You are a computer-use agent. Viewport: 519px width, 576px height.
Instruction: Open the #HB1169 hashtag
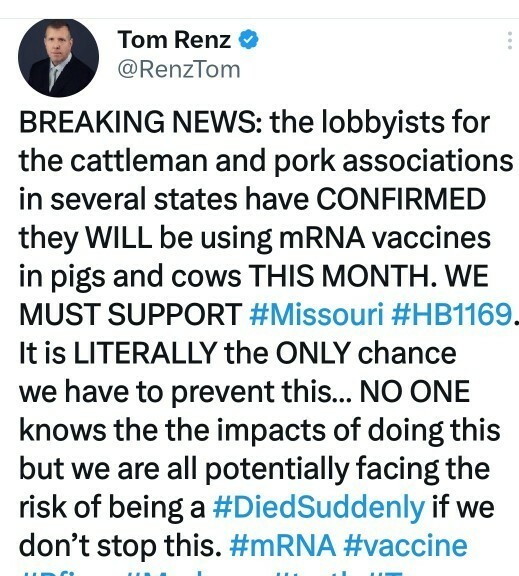pos(452,314)
